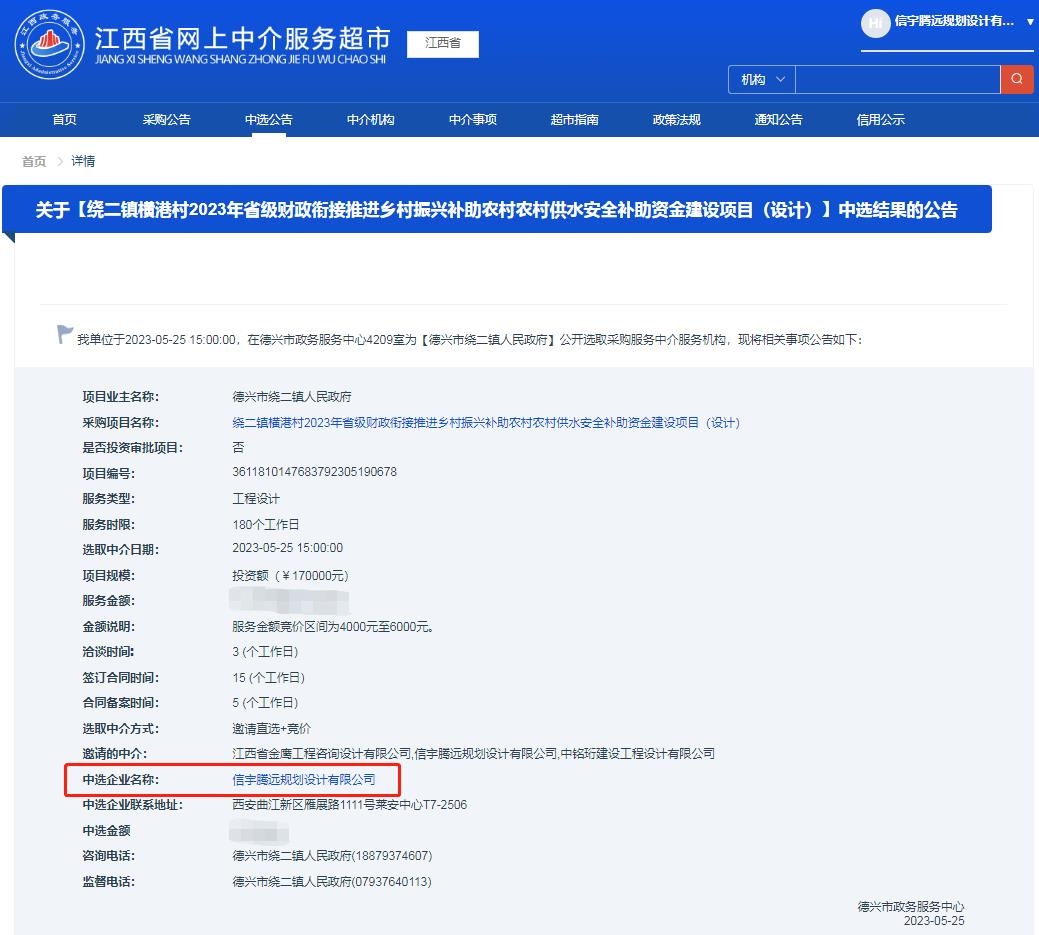Click the 江西省 region badge button
This screenshot has height=935, width=1039.
click(441, 44)
